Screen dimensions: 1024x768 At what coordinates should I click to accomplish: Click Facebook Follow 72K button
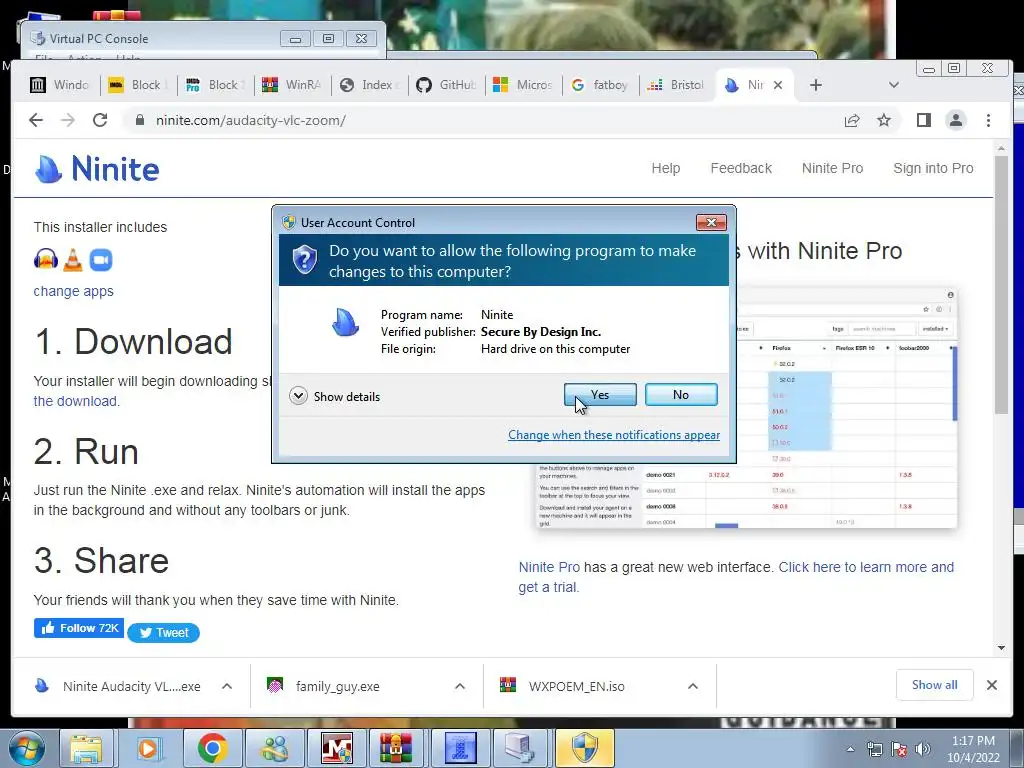tap(79, 628)
